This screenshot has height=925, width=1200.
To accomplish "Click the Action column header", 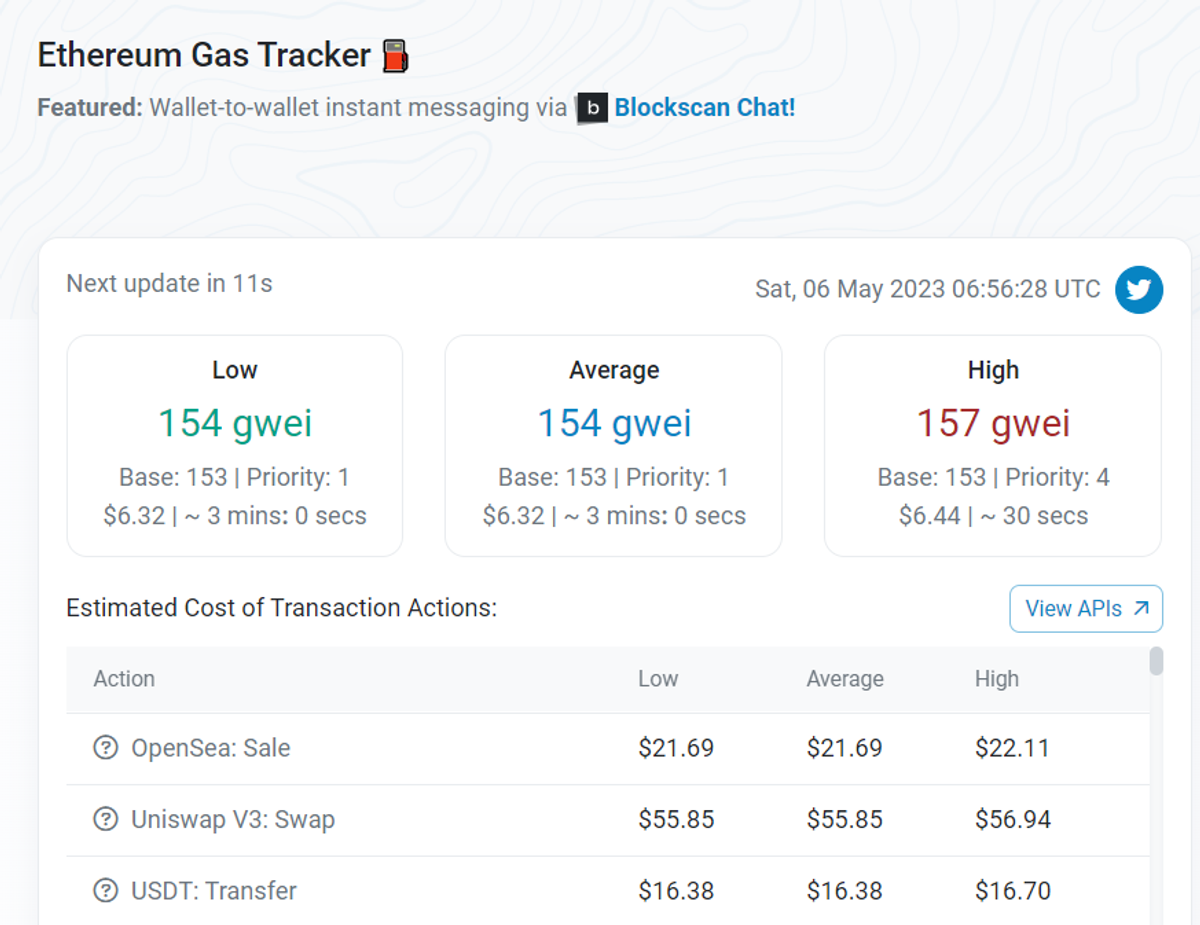I will (124, 679).
